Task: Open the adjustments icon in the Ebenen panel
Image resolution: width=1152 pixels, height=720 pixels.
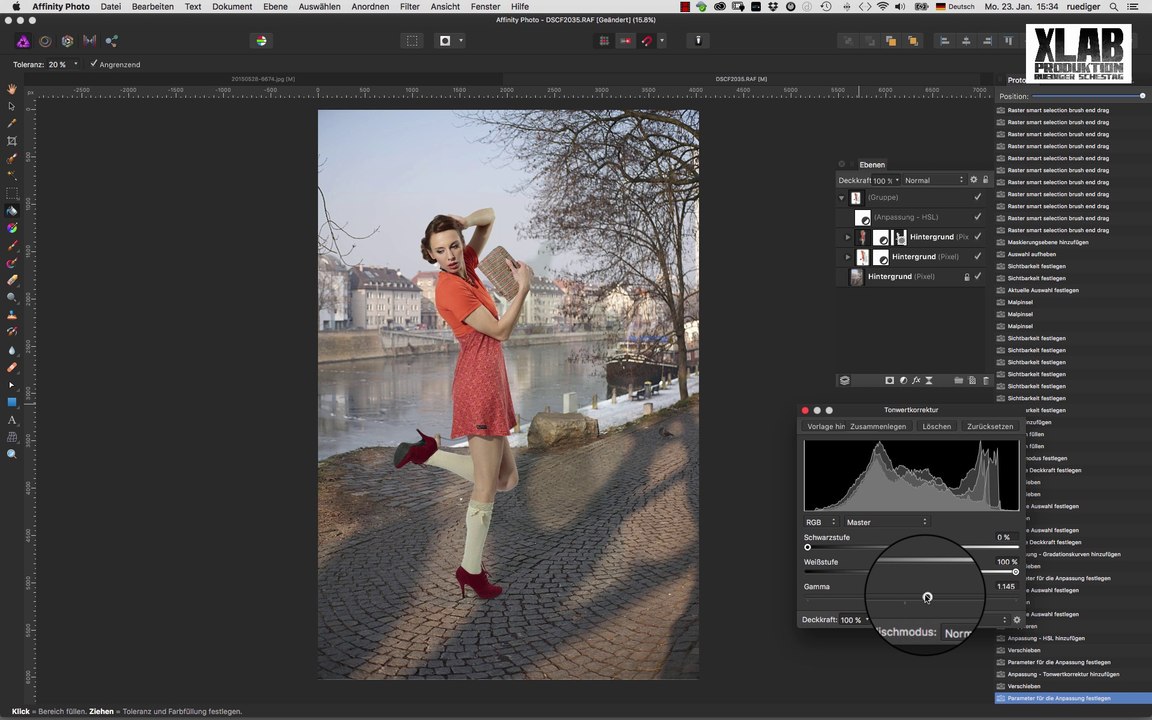Action: coord(903,381)
